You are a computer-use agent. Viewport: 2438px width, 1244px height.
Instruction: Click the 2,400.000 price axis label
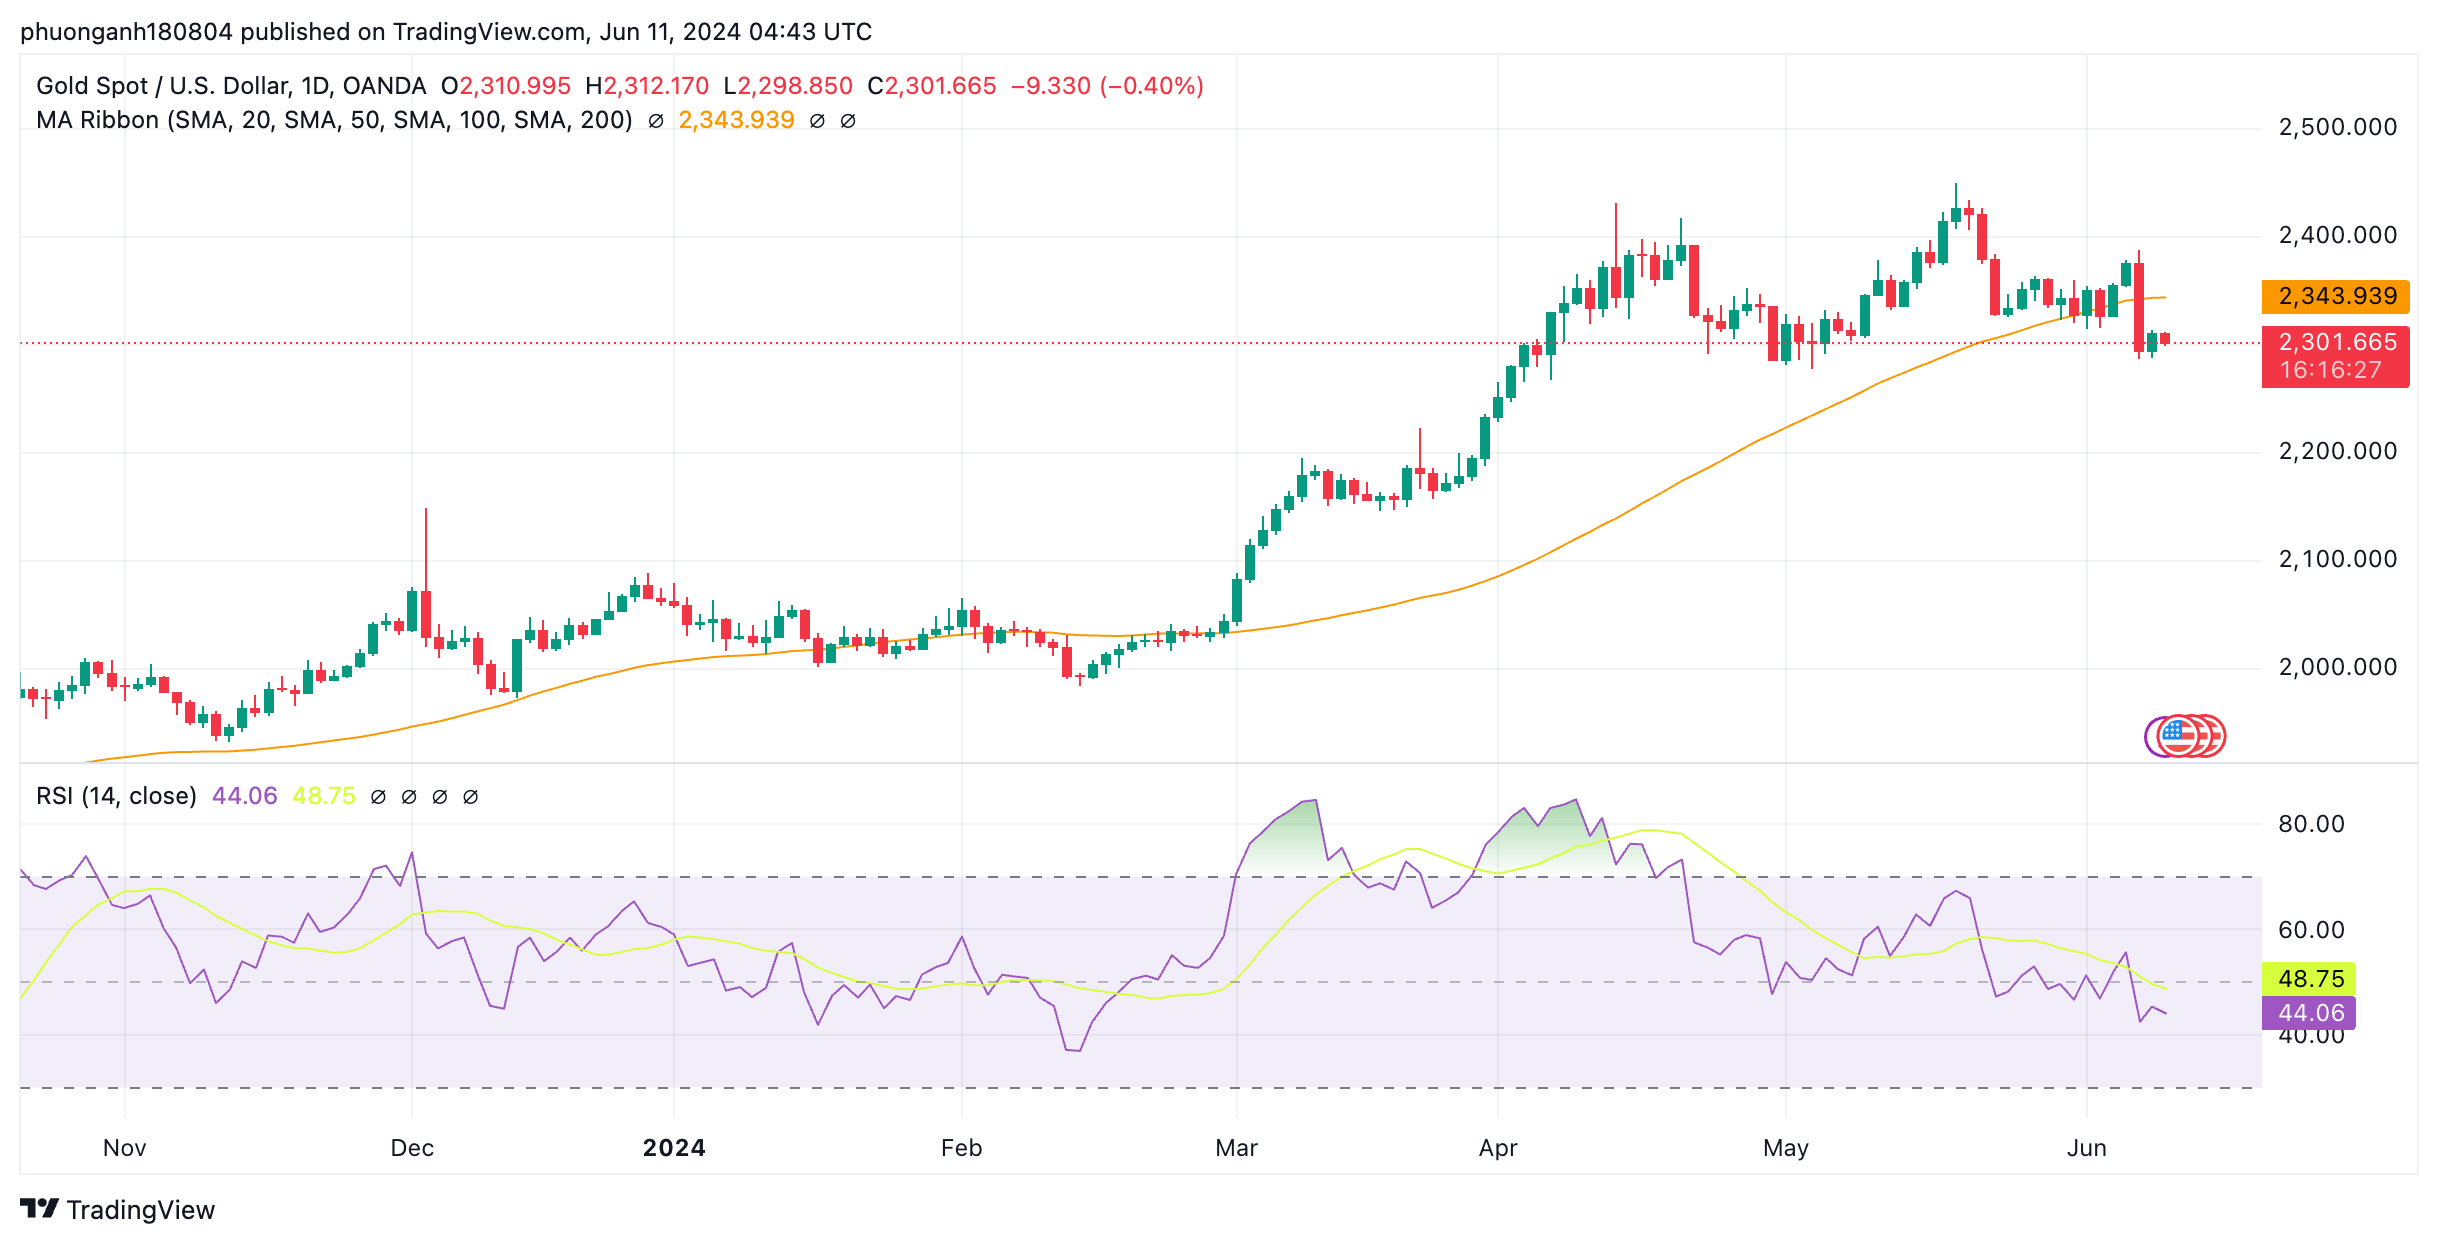point(2337,235)
